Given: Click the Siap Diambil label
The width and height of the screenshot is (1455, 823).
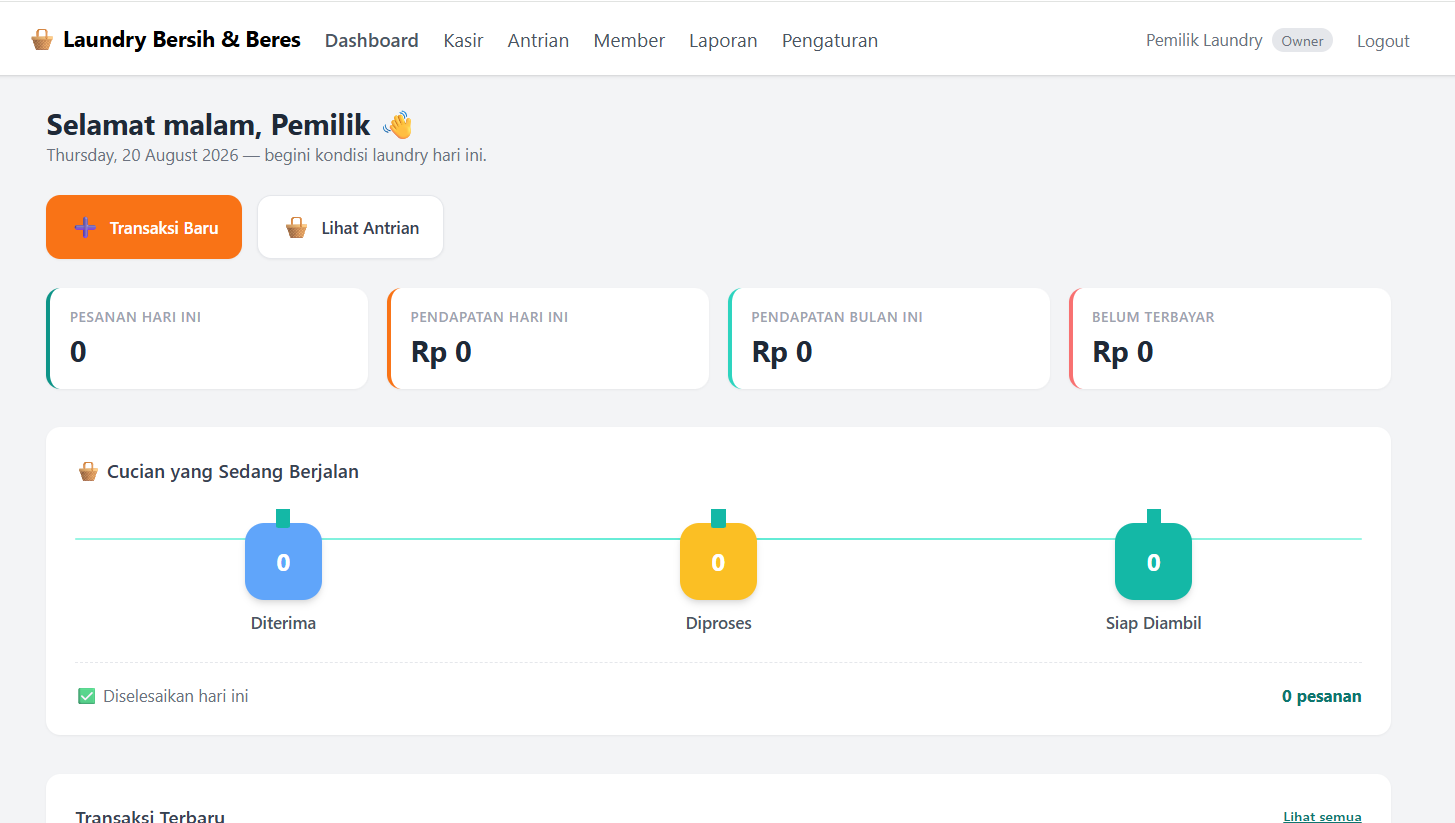Looking at the screenshot, I should pos(1153,623).
